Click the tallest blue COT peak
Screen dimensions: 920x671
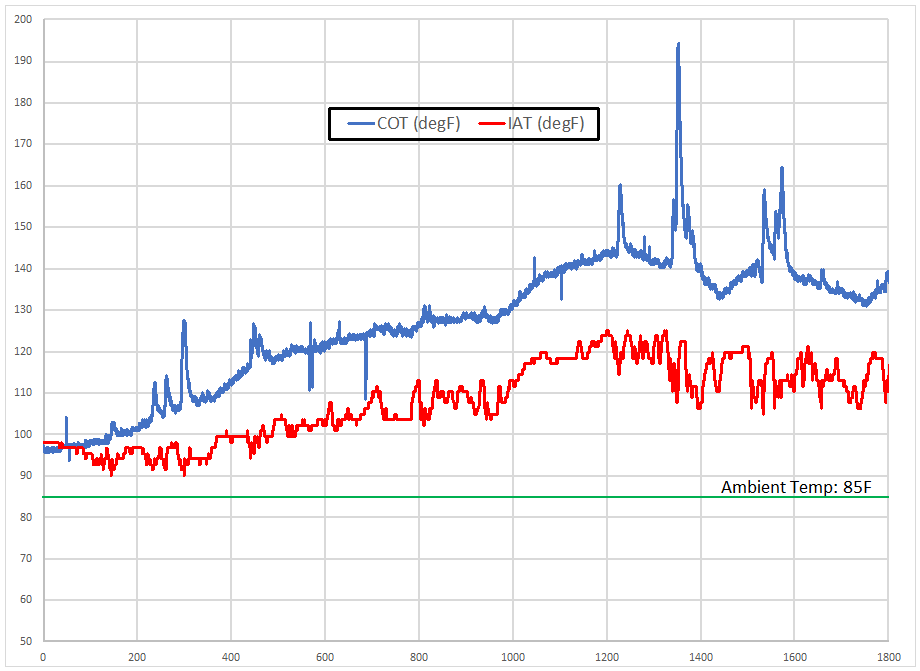678,46
